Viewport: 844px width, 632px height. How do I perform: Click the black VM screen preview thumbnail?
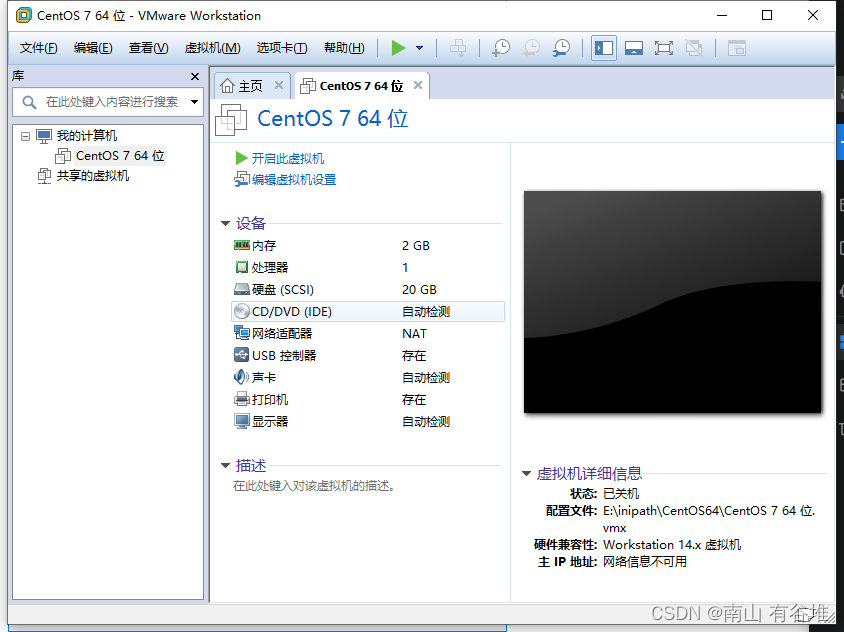click(x=672, y=302)
